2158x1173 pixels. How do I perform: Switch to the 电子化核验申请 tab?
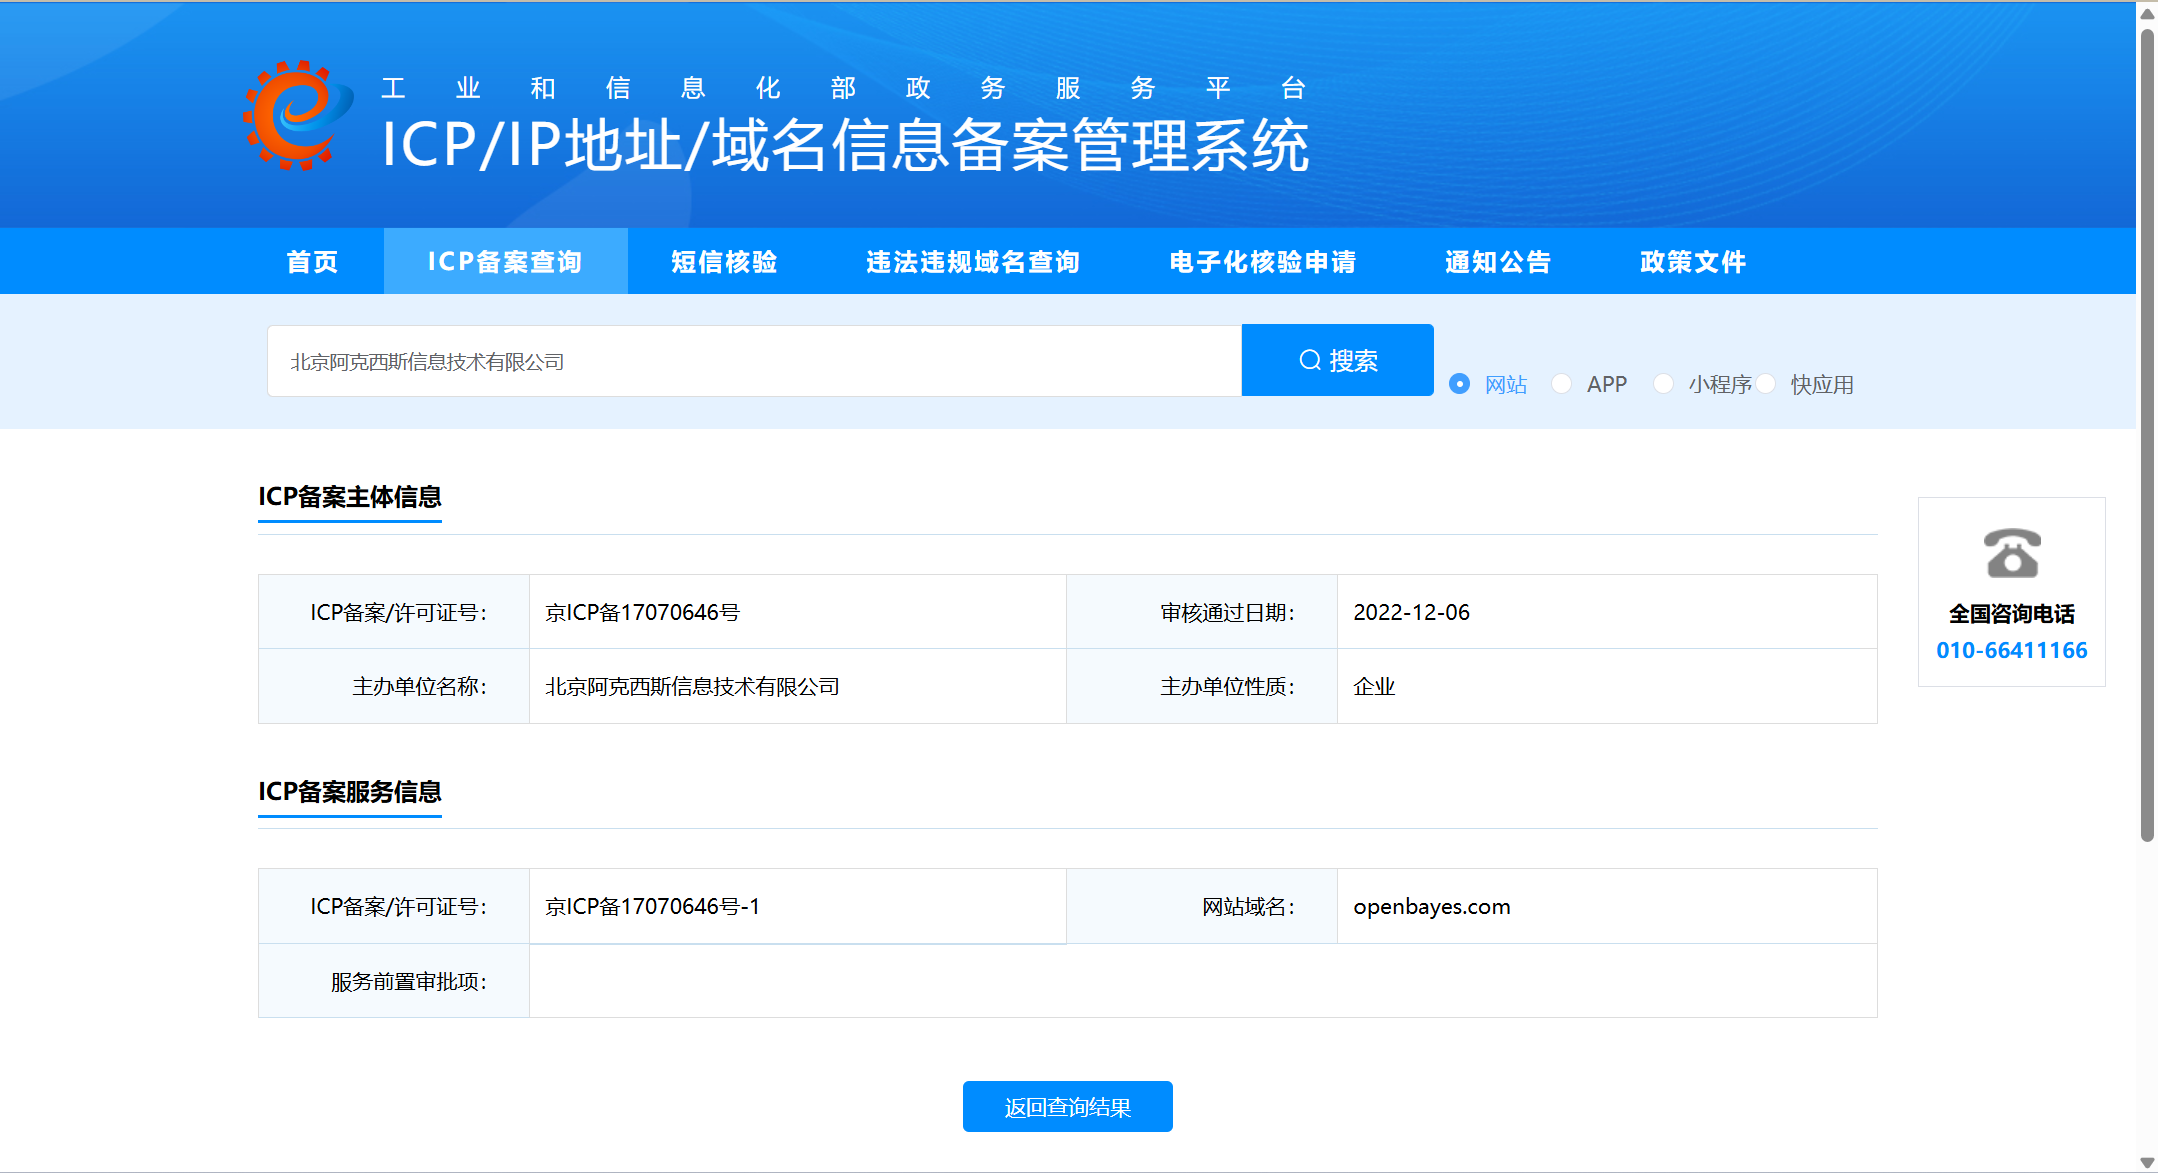click(x=1263, y=262)
